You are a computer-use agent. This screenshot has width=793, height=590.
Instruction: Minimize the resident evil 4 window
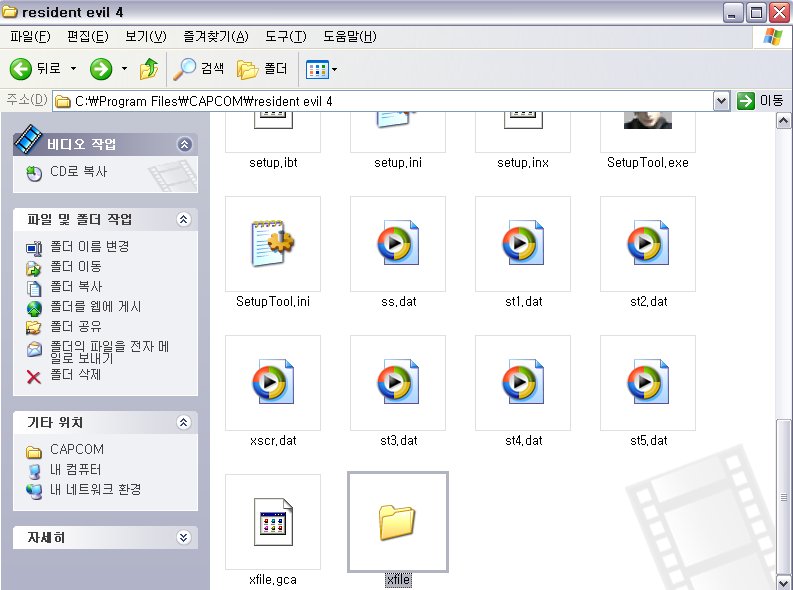pyautogui.click(x=732, y=12)
